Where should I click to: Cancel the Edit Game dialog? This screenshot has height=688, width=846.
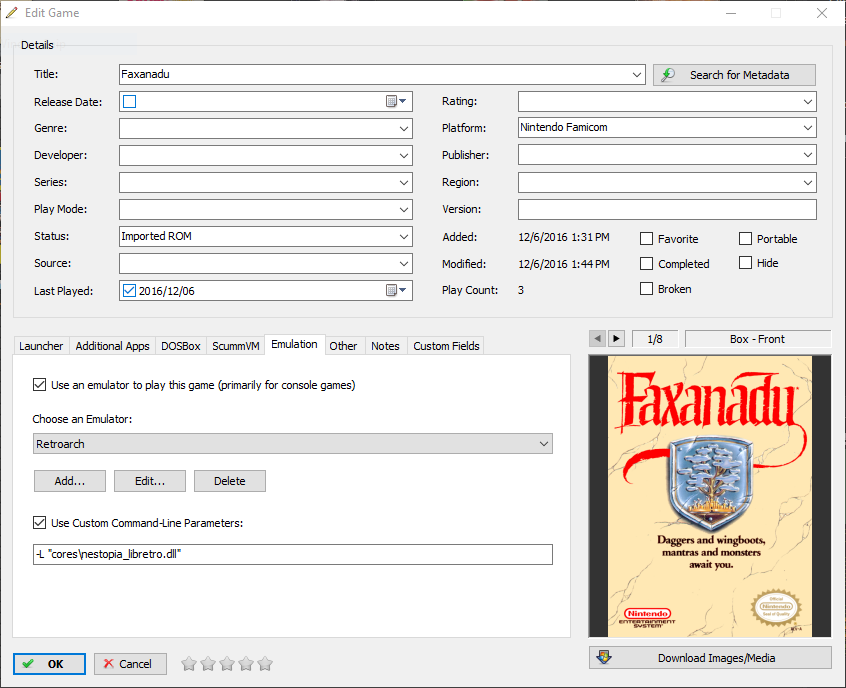(x=130, y=664)
